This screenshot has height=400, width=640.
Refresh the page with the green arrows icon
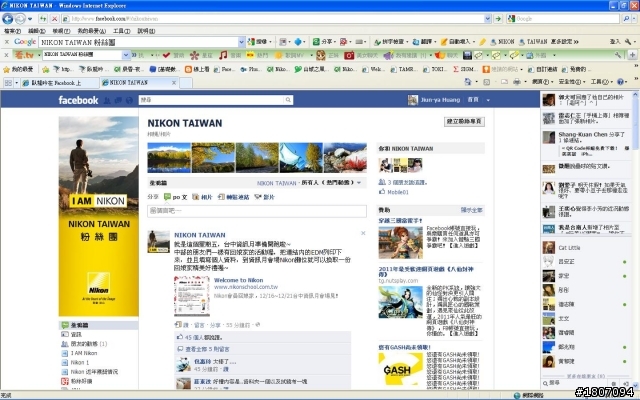coord(43,18)
